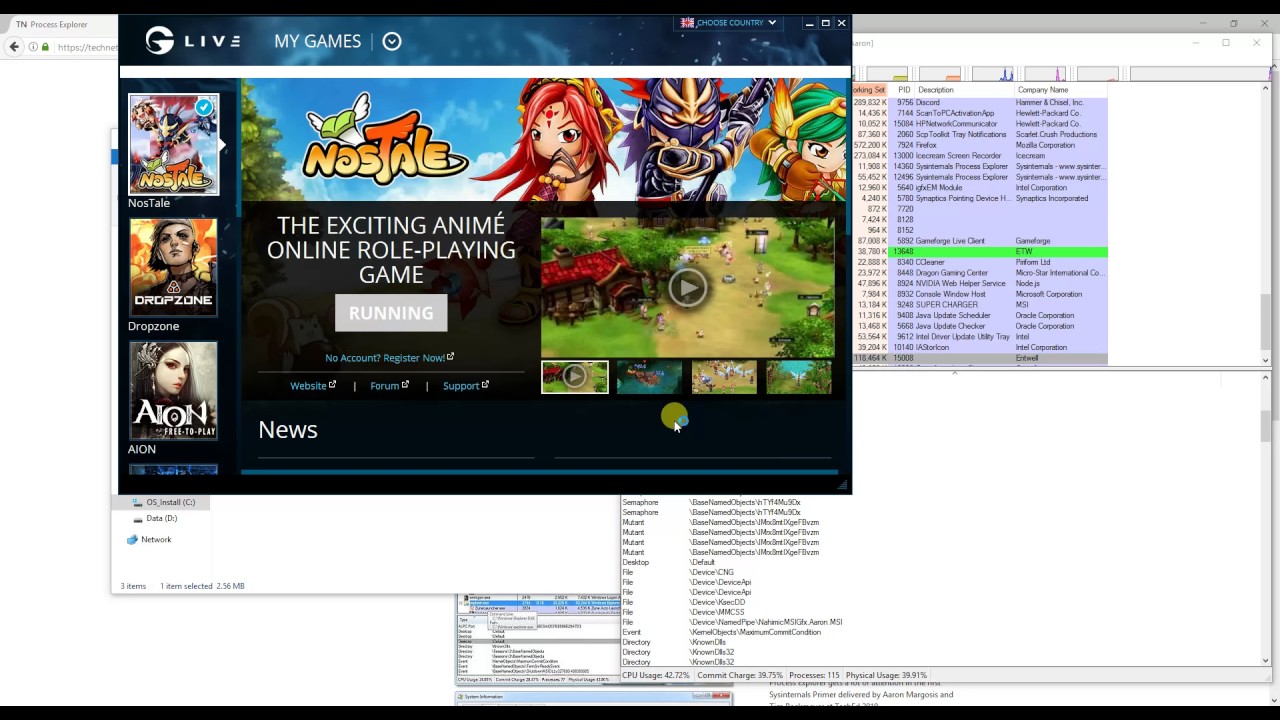The height and width of the screenshot is (720, 1280).
Task: Select the MaximumCommitCondition event handle row
Action: pos(940,632)
